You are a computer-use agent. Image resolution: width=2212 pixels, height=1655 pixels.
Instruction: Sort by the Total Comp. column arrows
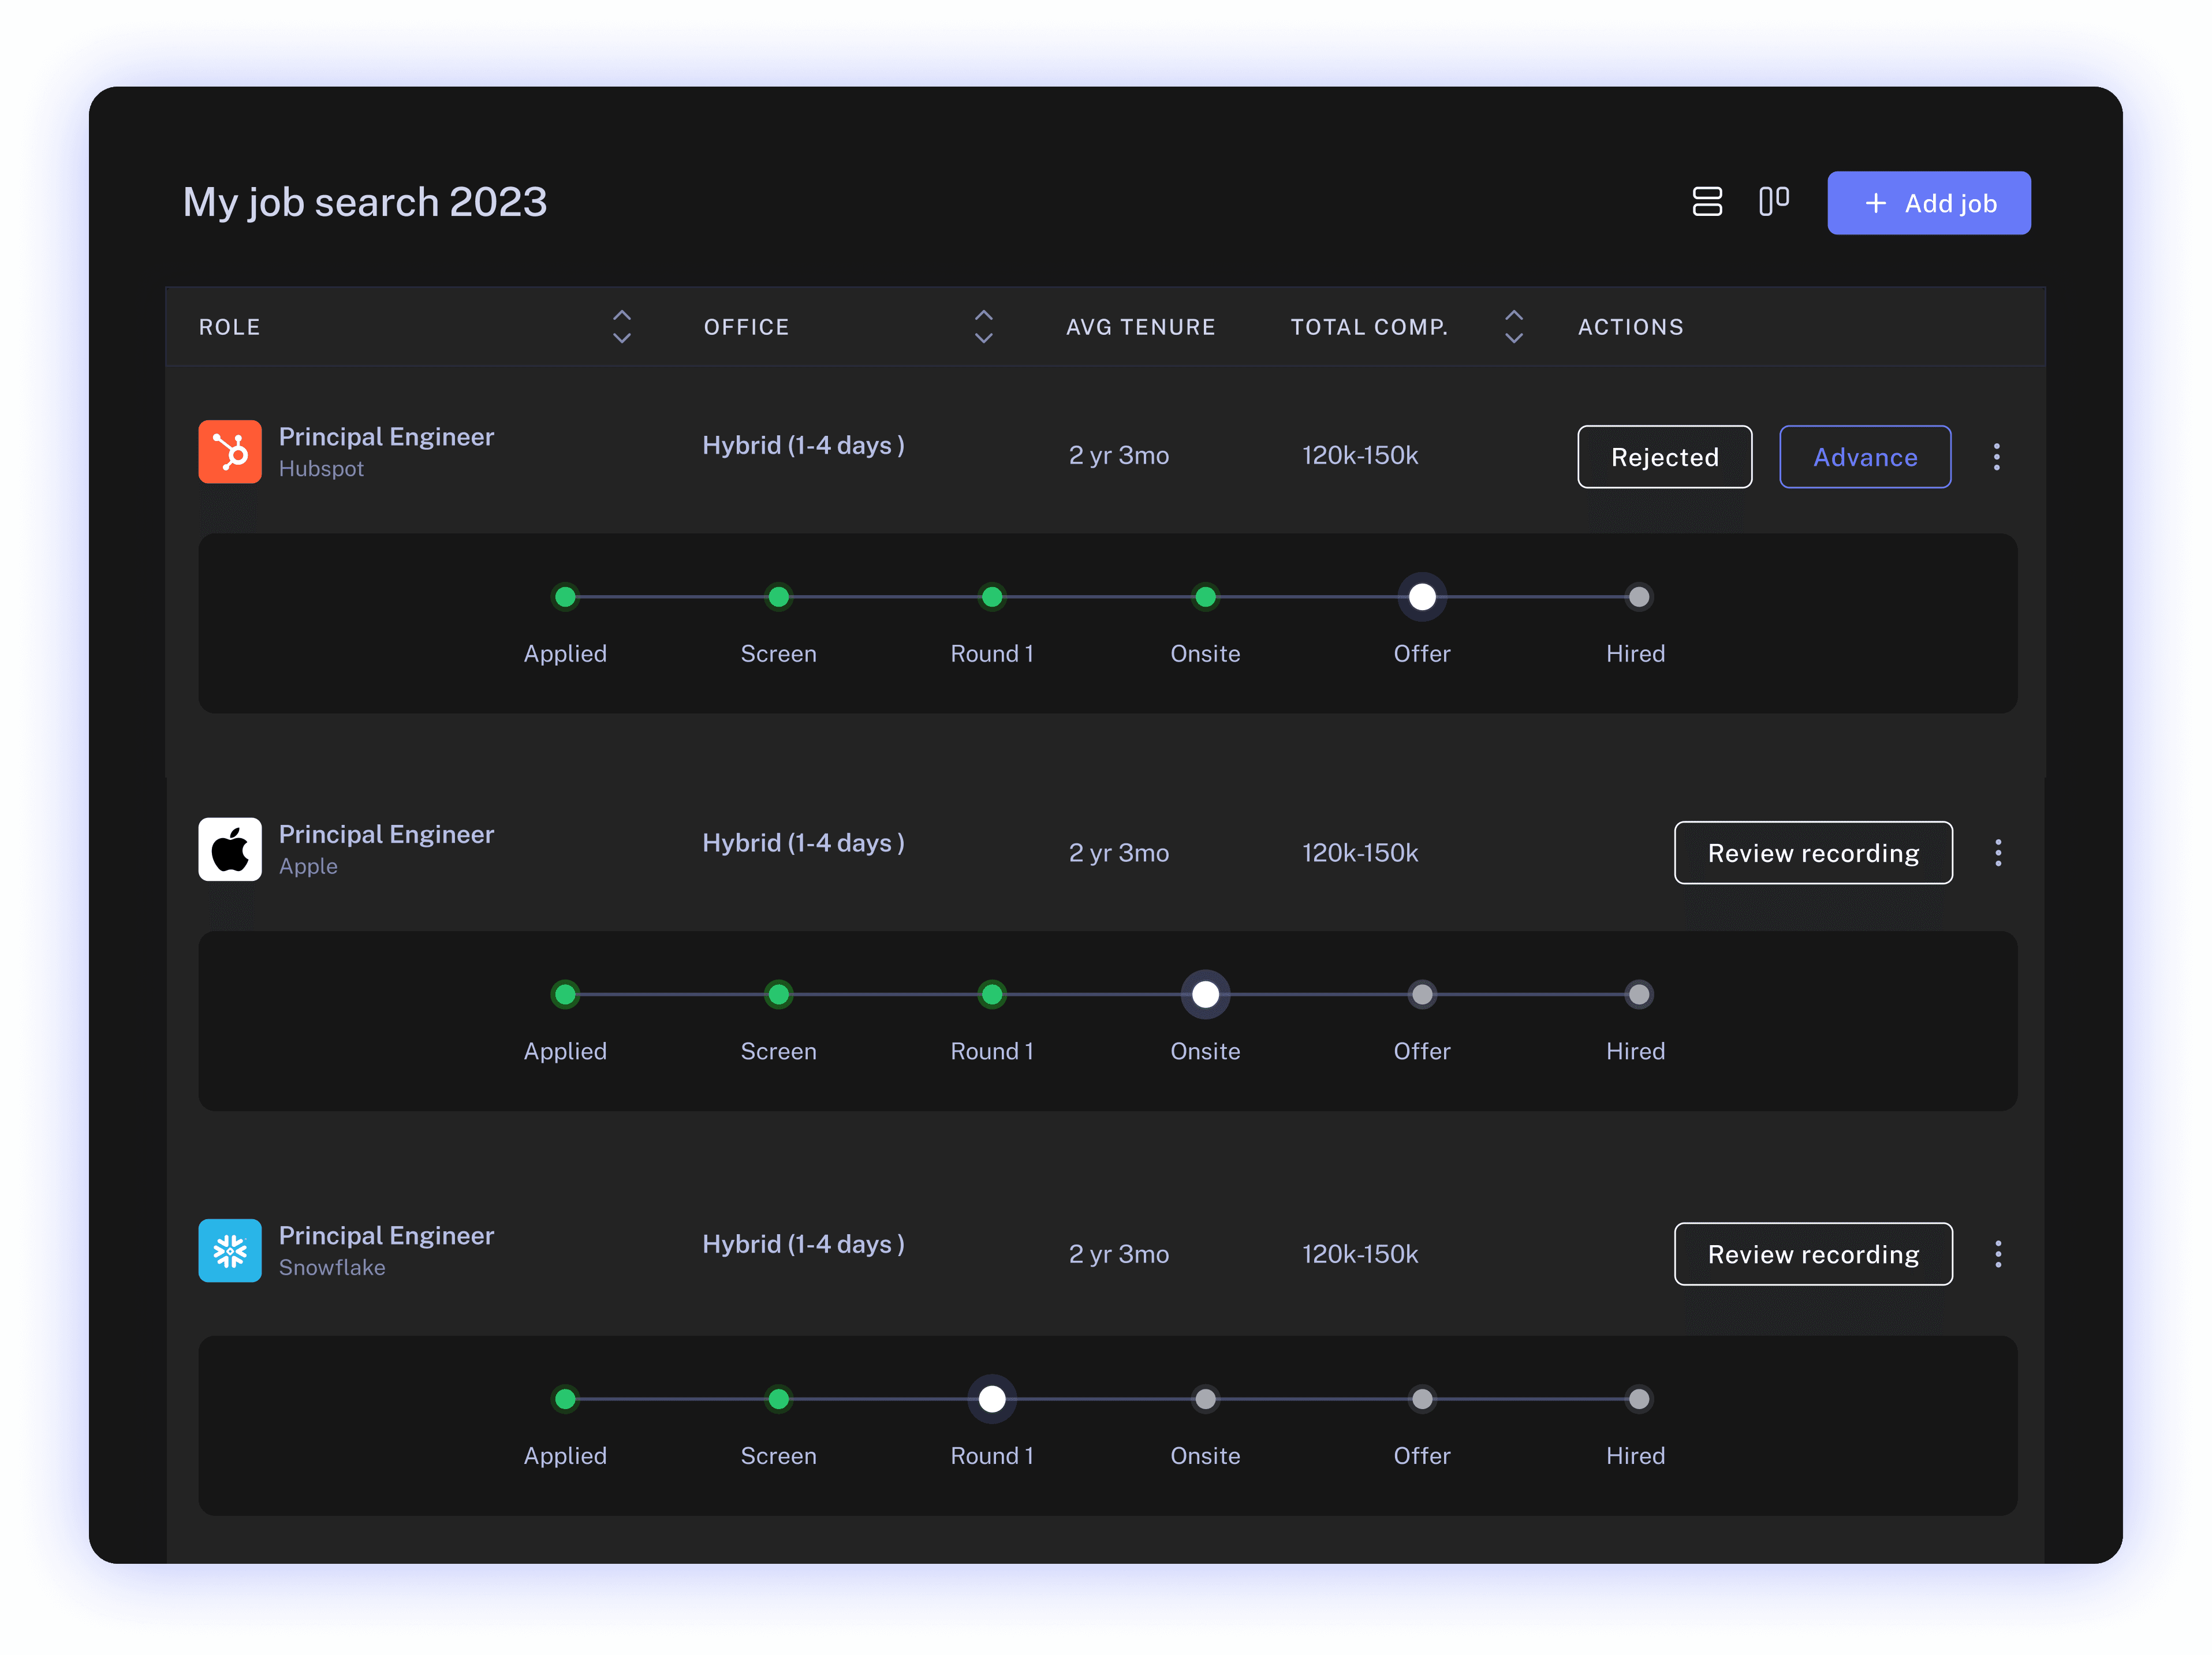click(1513, 327)
